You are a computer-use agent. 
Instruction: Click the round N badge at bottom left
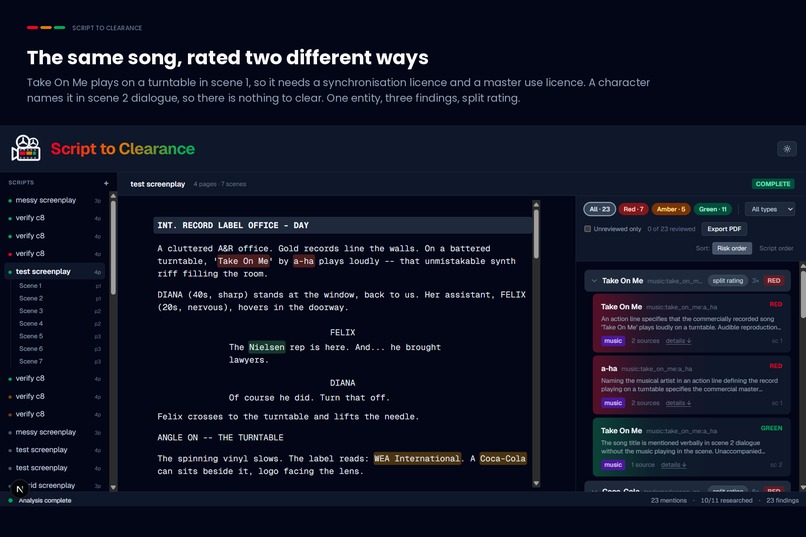(x=20, y=489)
